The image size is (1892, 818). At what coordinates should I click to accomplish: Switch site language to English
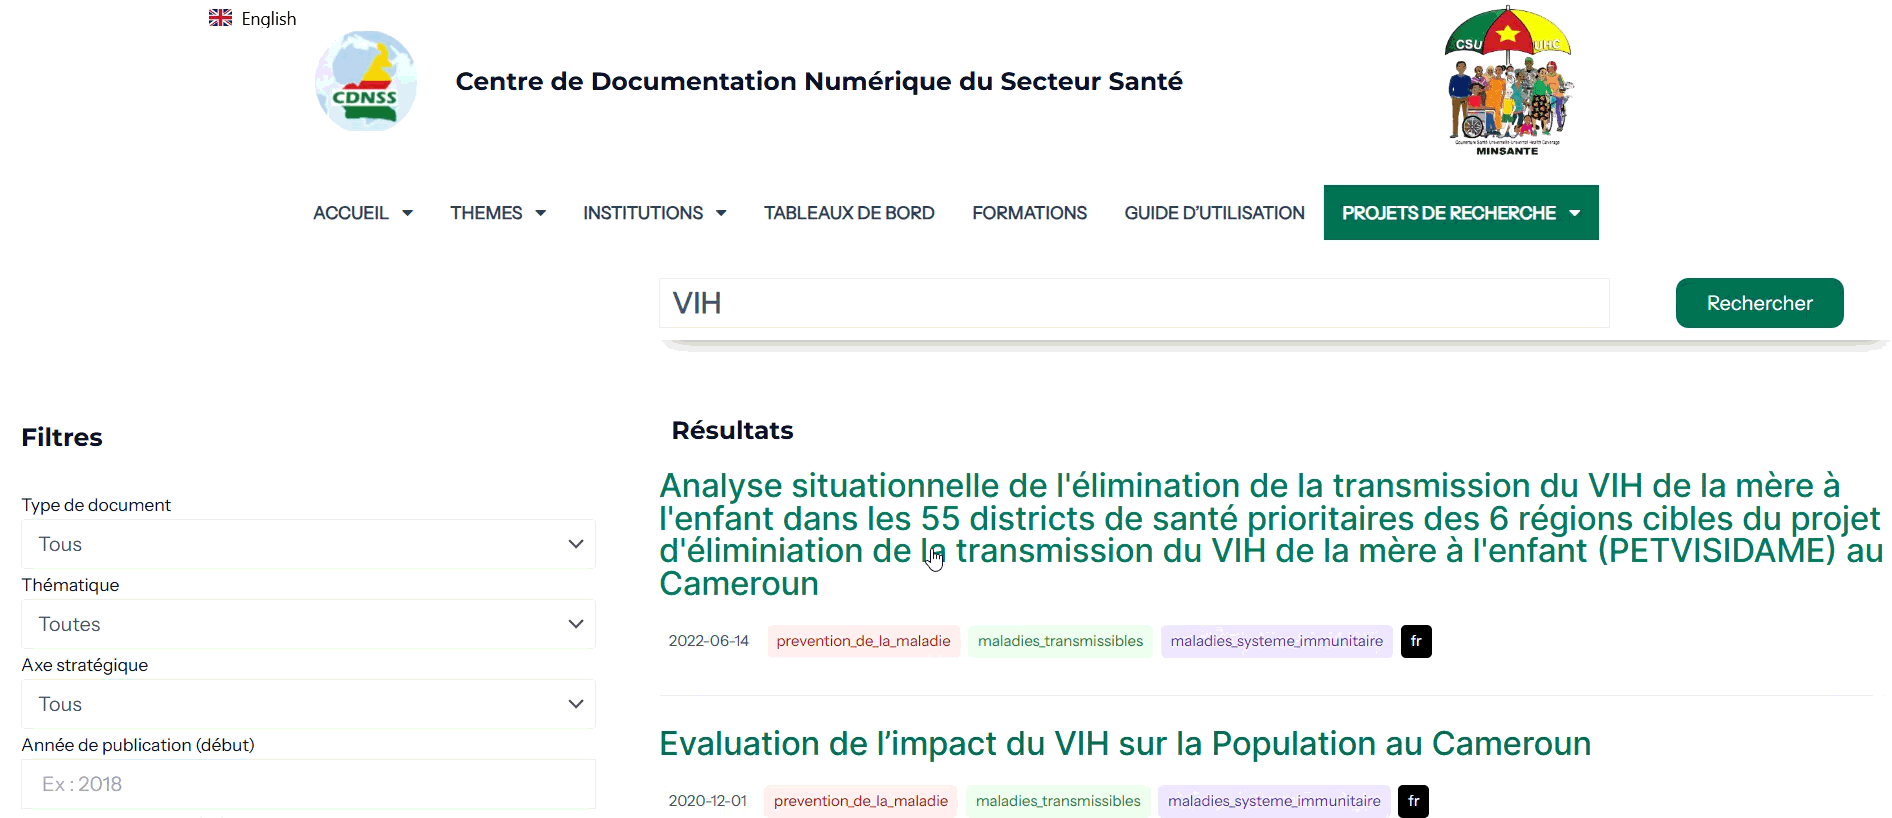[268, 19]
